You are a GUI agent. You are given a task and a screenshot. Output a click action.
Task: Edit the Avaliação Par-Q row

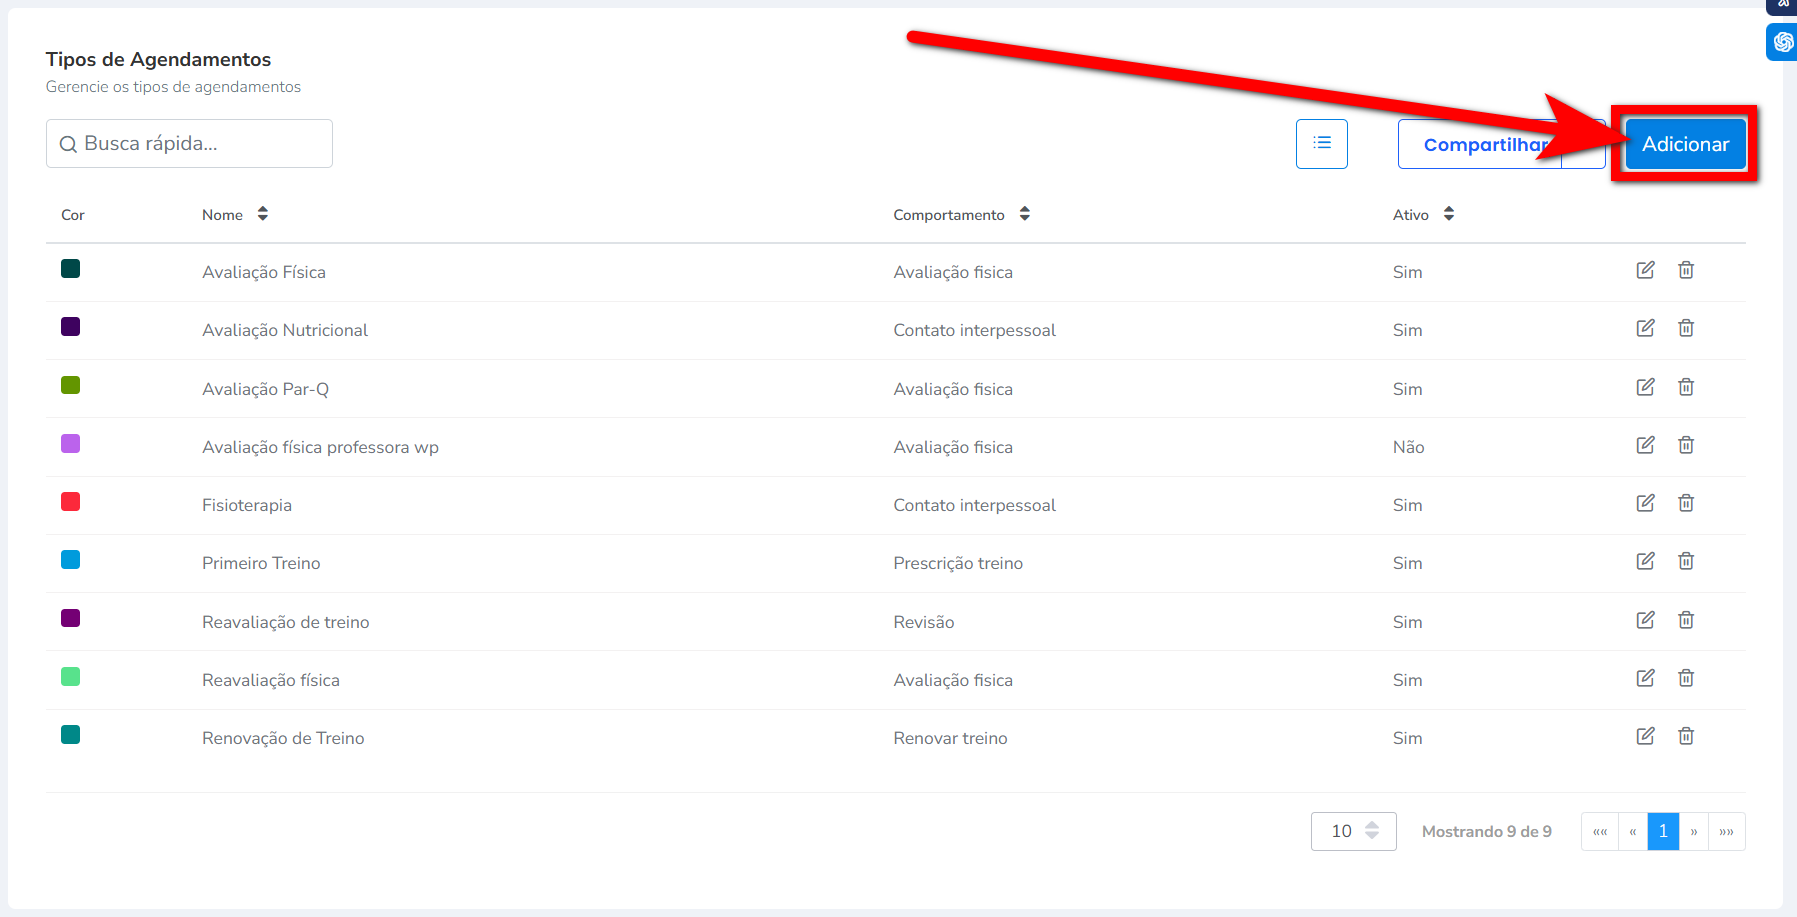(x=1645, y=387)
